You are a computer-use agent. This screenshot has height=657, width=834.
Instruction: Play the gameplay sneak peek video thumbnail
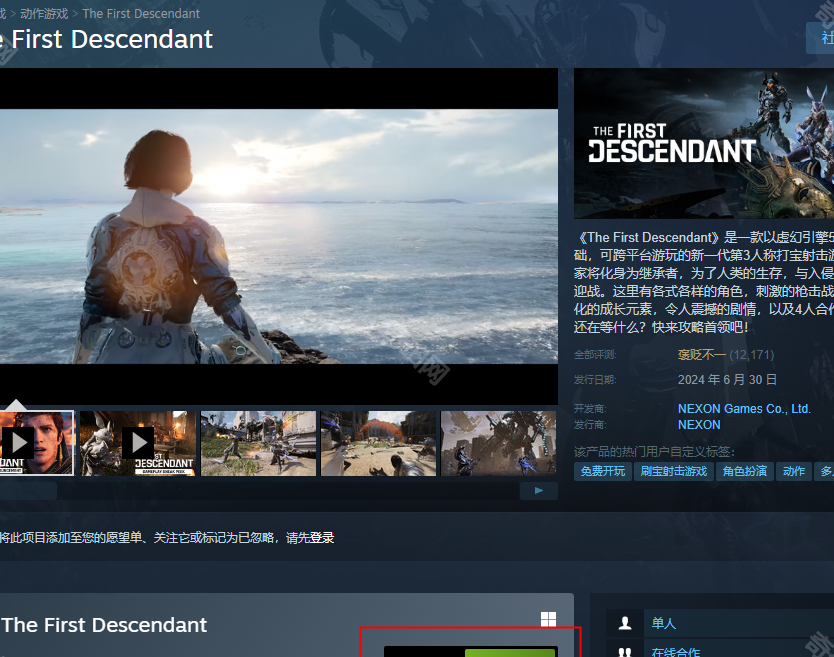pyautogui.click(x=138, y=443)
